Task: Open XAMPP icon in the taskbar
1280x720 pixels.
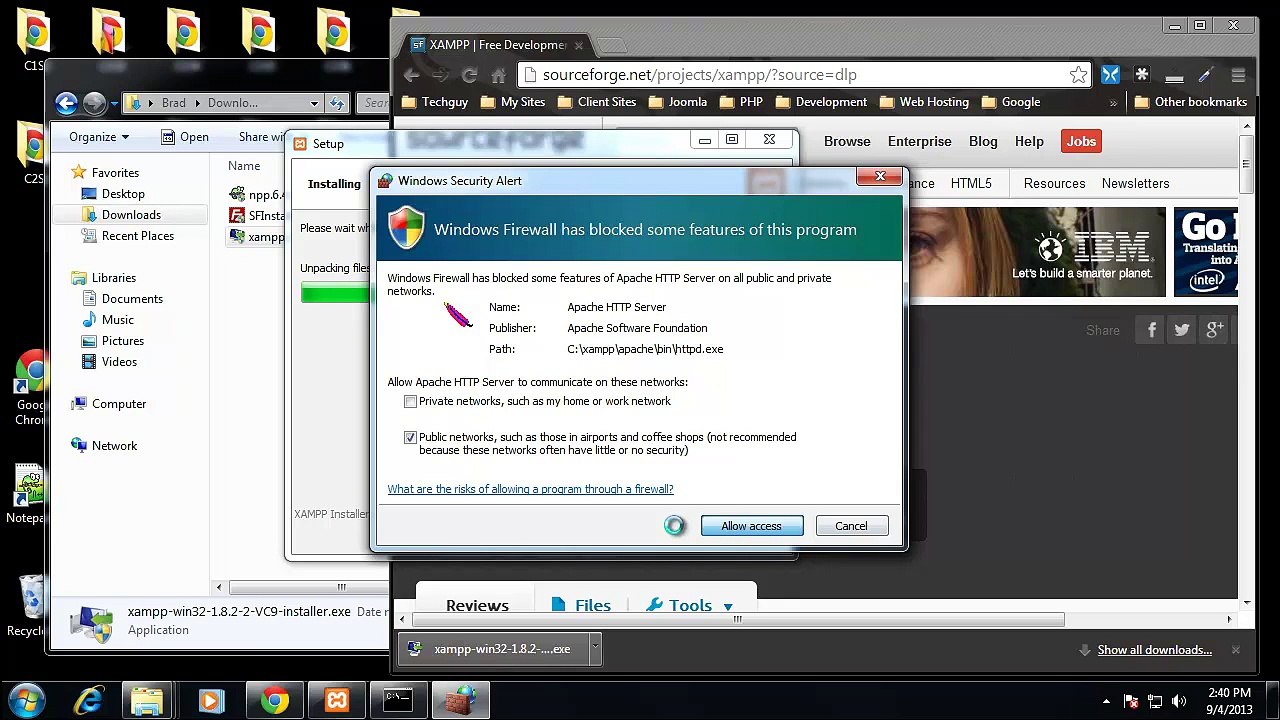Action: pyautogui.click(x=337, y=701)
